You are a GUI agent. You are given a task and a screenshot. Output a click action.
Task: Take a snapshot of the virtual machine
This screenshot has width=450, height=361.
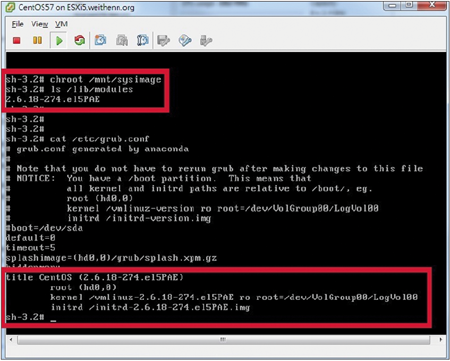coord(100,40)
